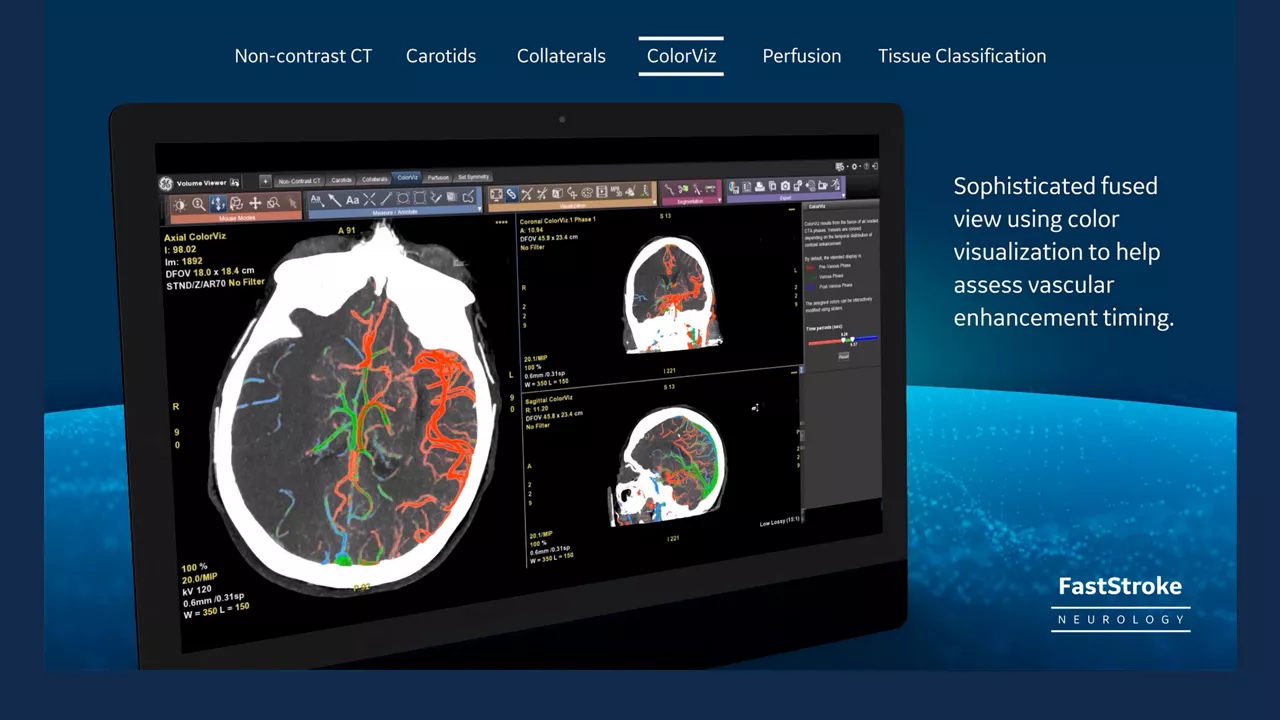Open the color palette icon in Visualization
The width and height of the screenshot is (1280, 720).
coord(587,192)
